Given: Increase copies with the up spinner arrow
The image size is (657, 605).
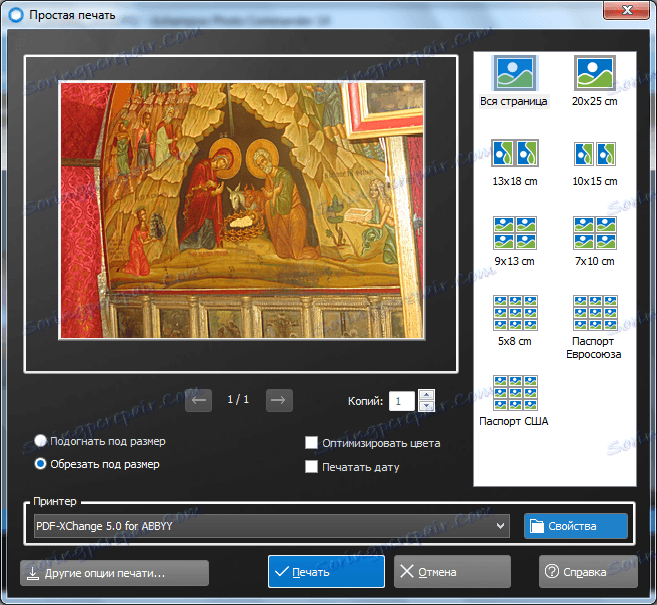Looking at the screenshot, I should (427, 395).
